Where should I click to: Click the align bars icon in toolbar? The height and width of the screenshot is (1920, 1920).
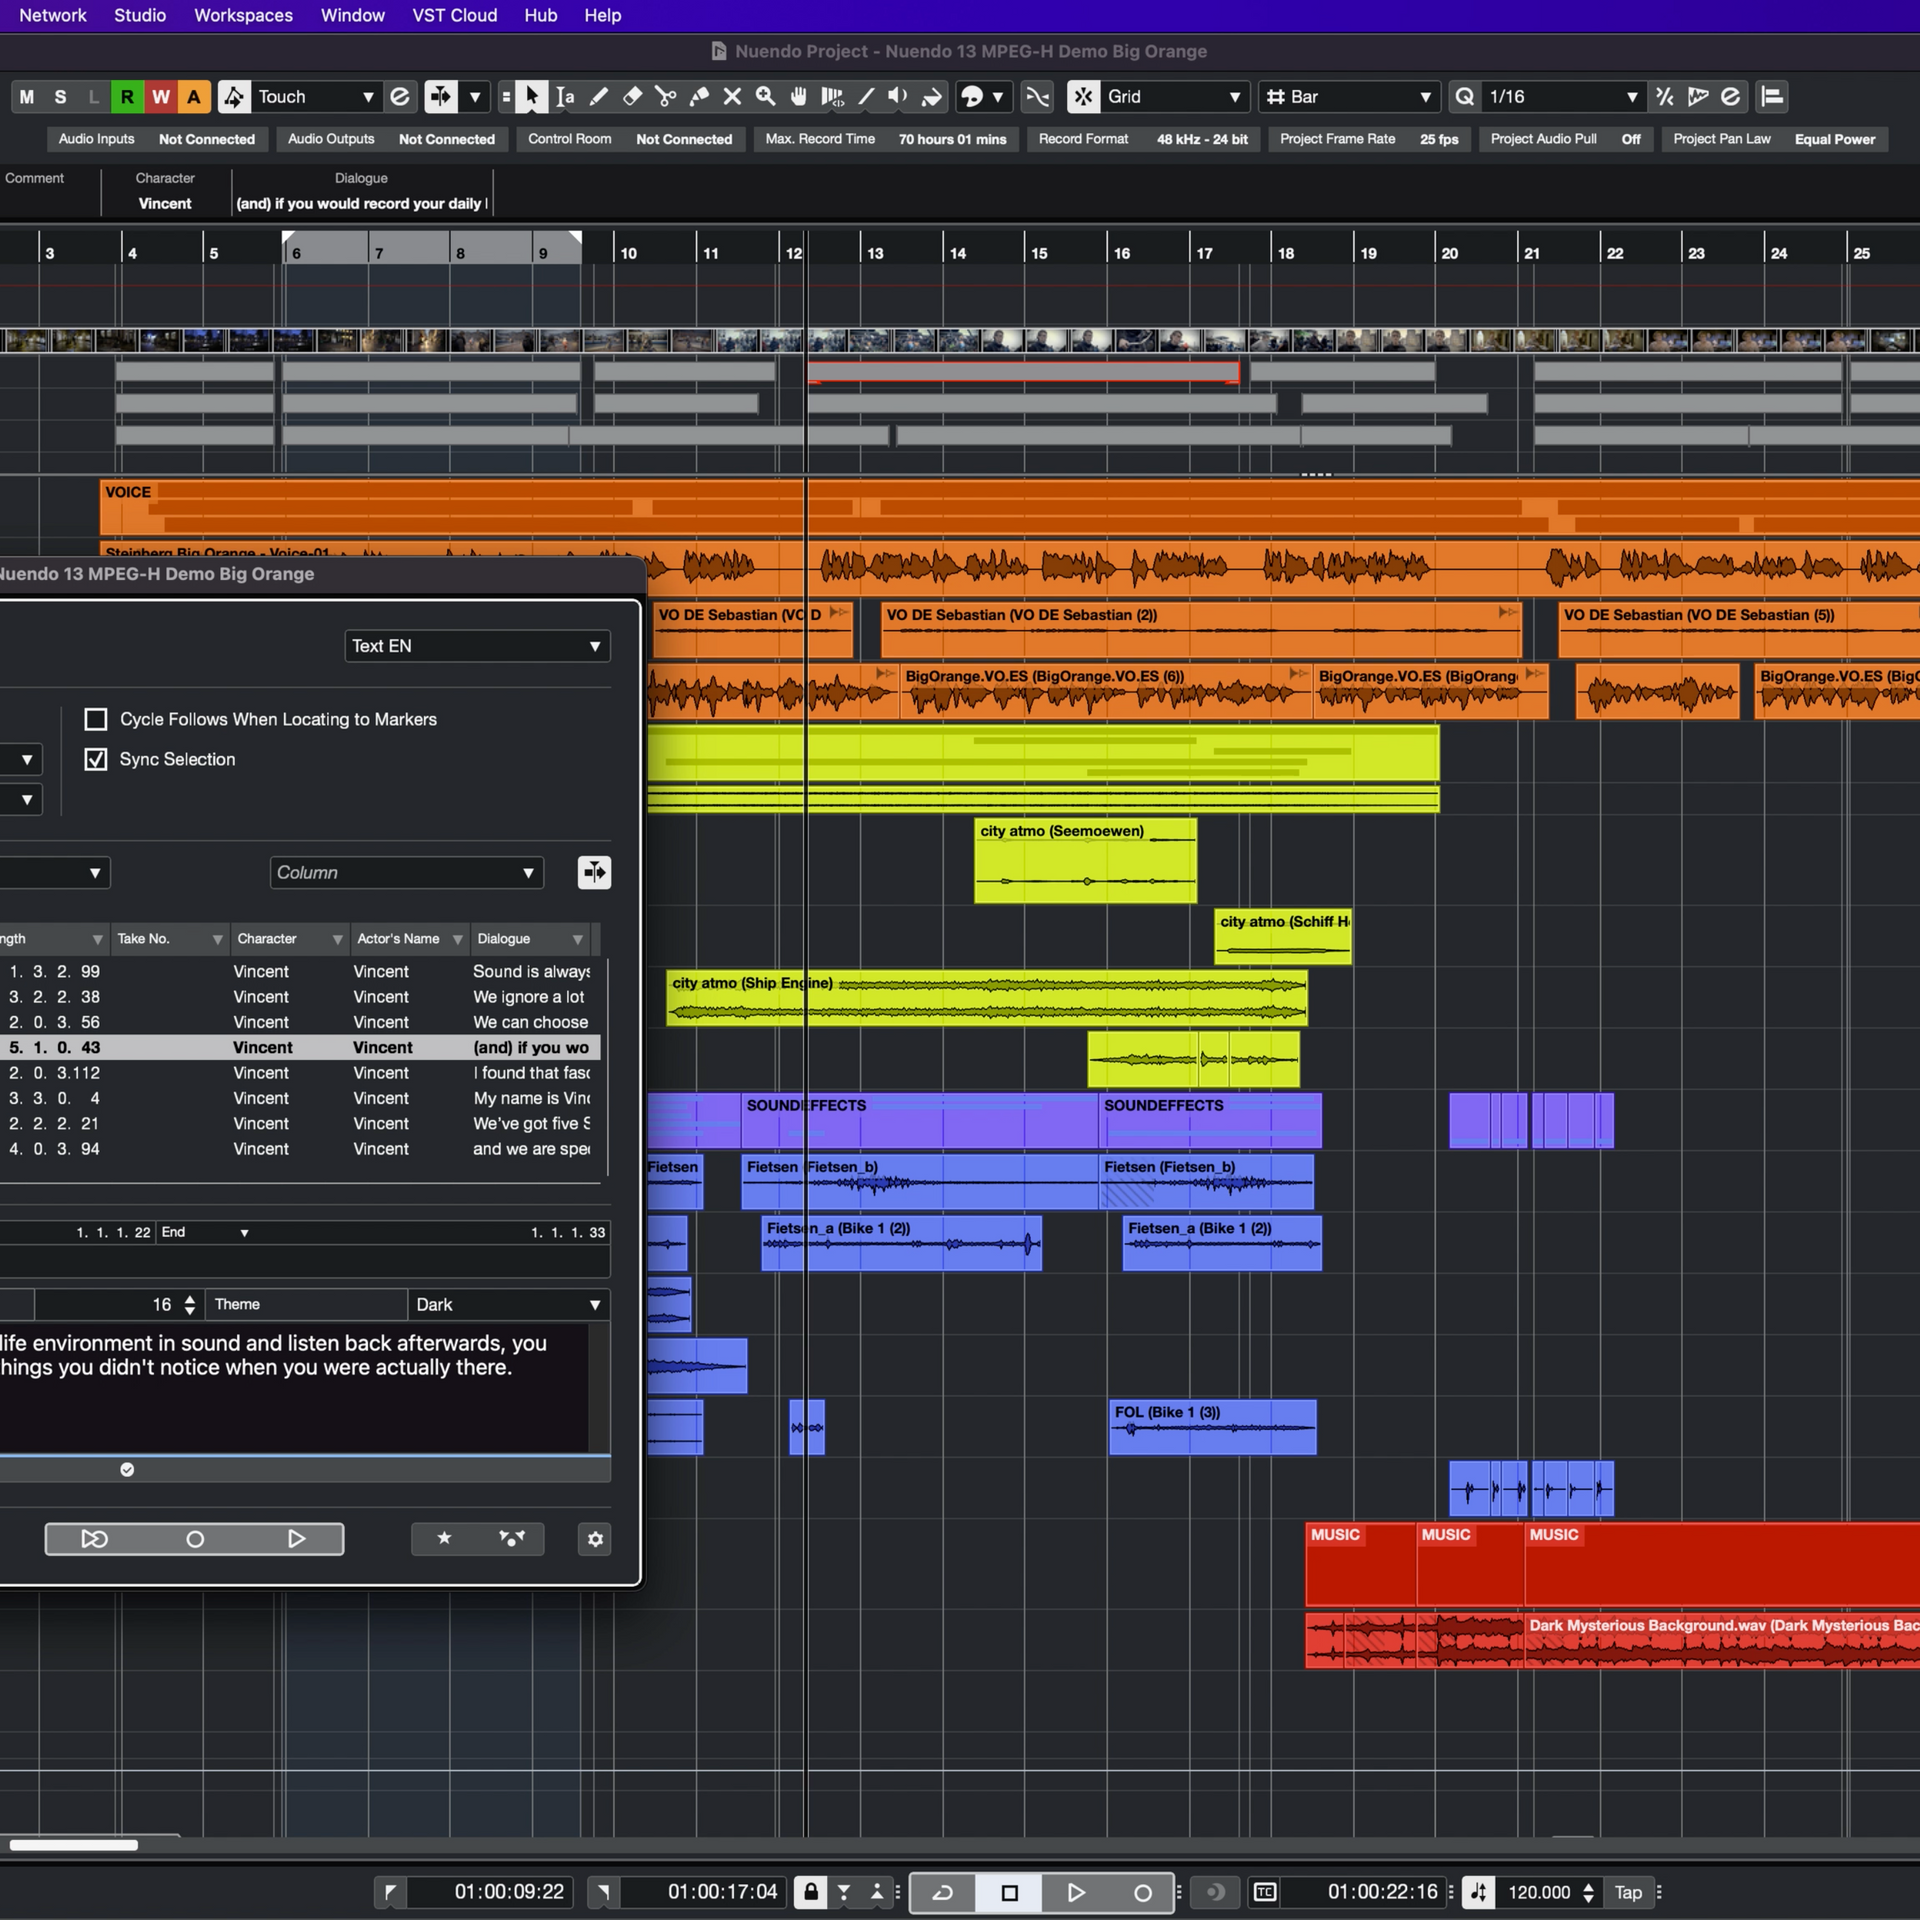coord(1772,97)
